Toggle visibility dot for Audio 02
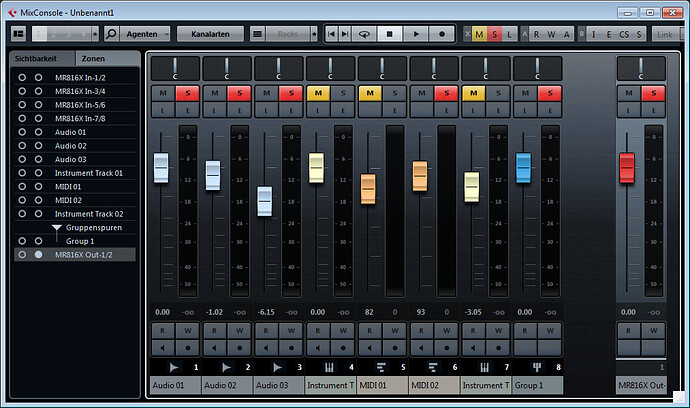690x408 pixels. pos(38,146)
